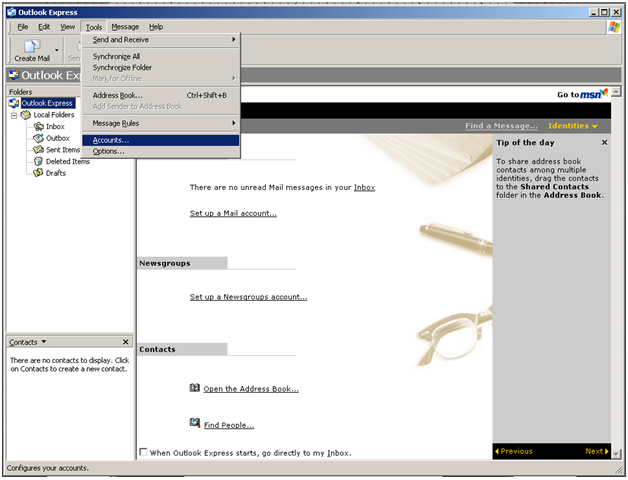The width and height of the screenshot is (628, 480).
Task: Choose Accounts from Tools menu
Action: (161, 140)
